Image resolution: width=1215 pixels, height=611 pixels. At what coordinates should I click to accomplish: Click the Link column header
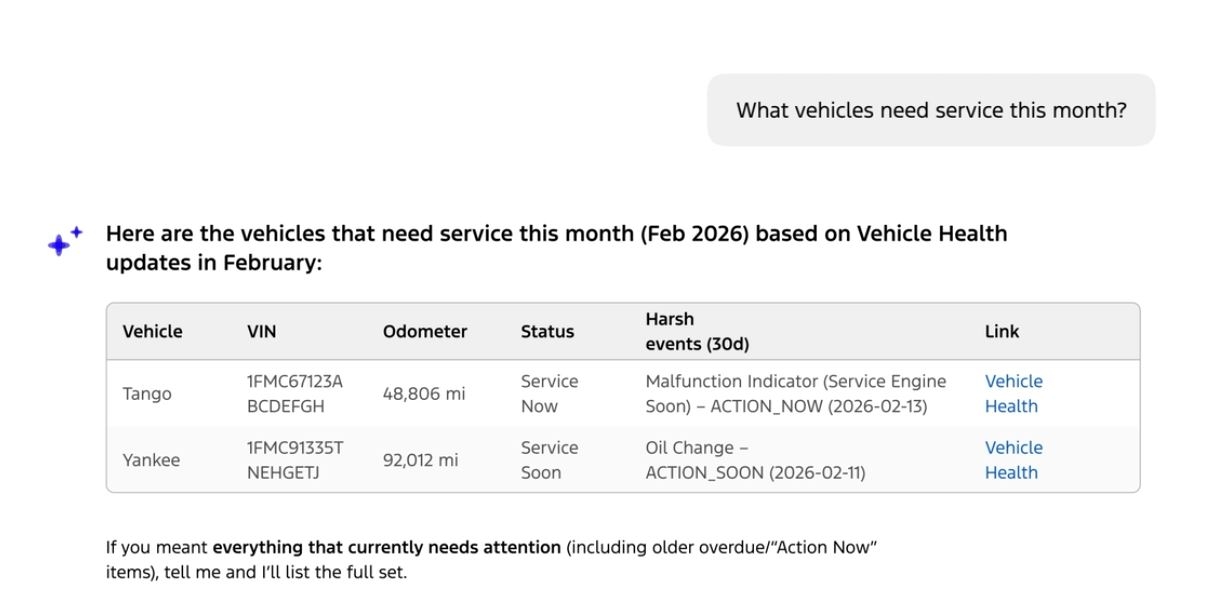click(x=1001, y=332)
